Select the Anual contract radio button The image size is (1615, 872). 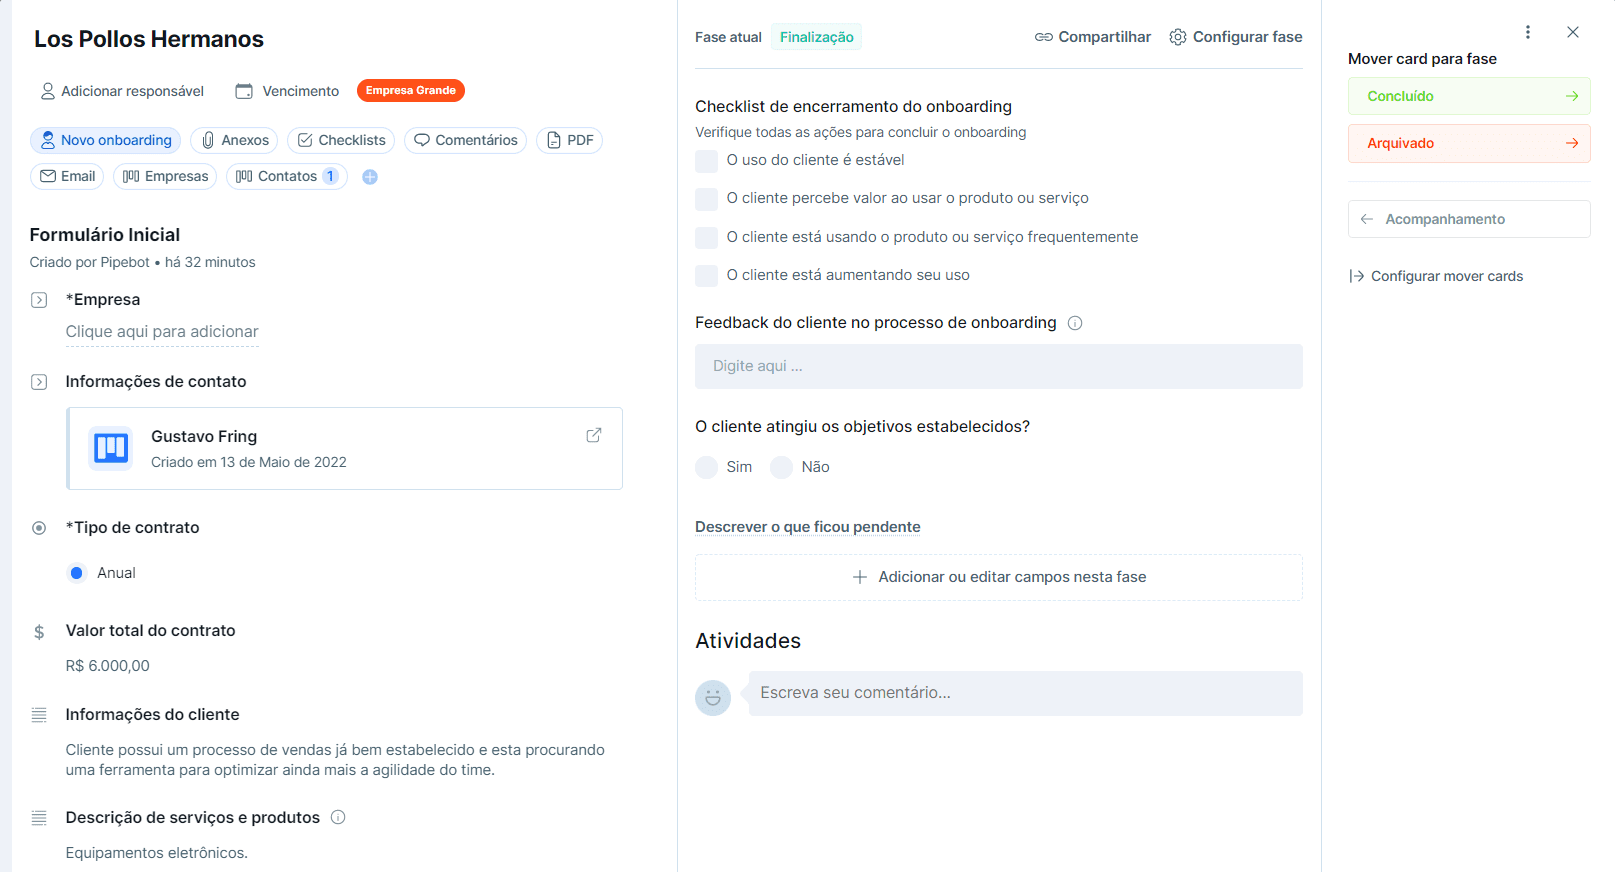(x=77, y=573)
